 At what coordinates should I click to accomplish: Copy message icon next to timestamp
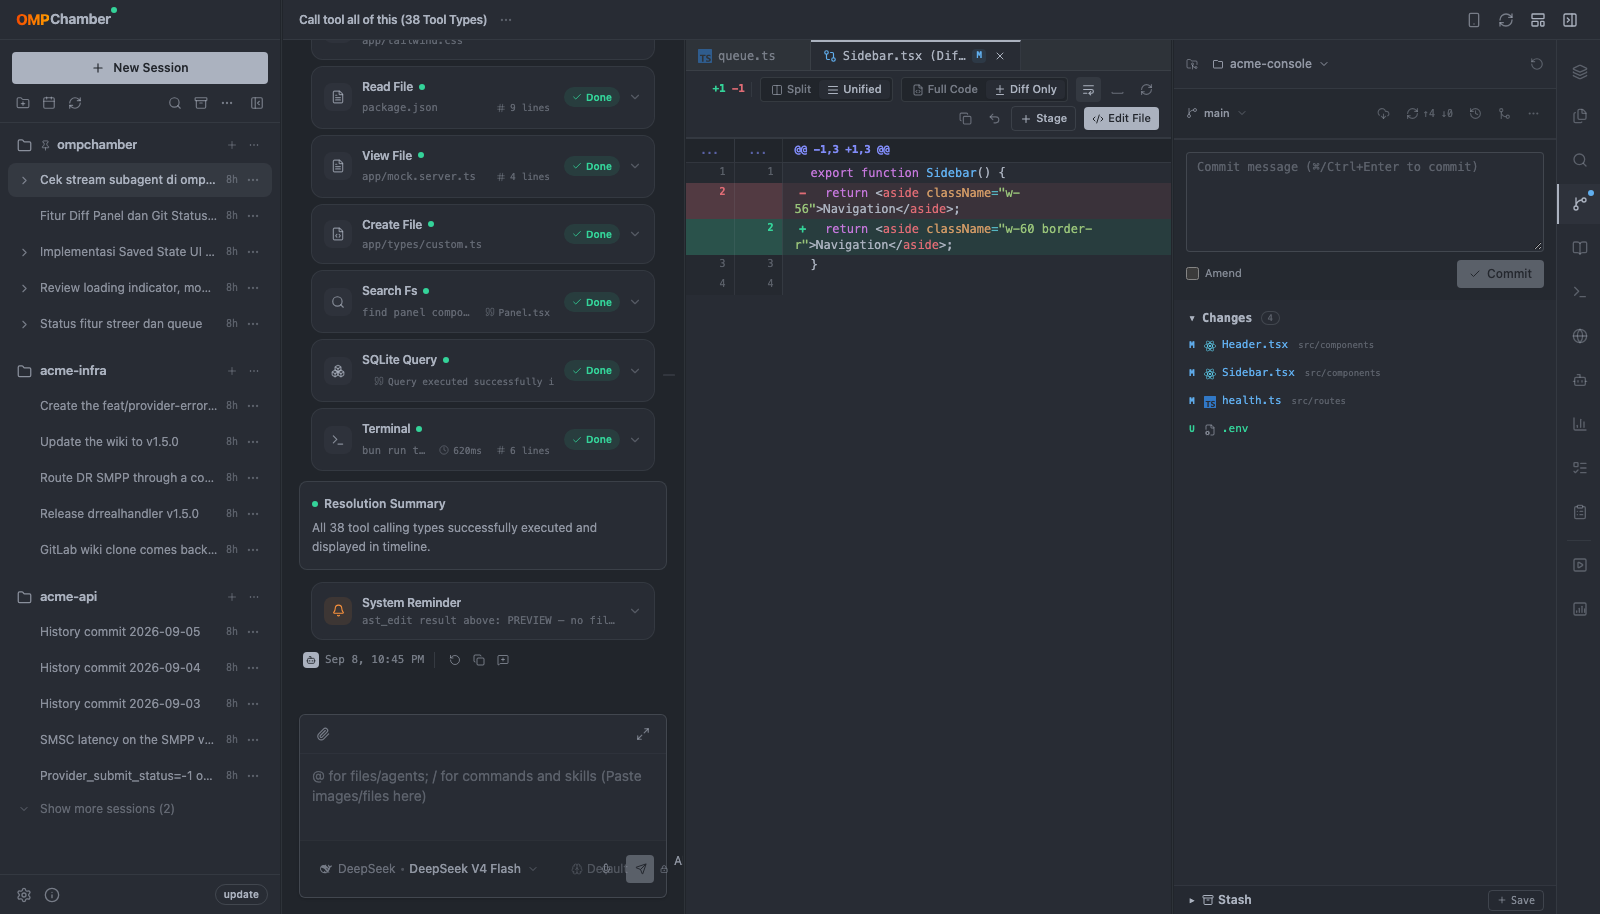[x=479, y=660]
